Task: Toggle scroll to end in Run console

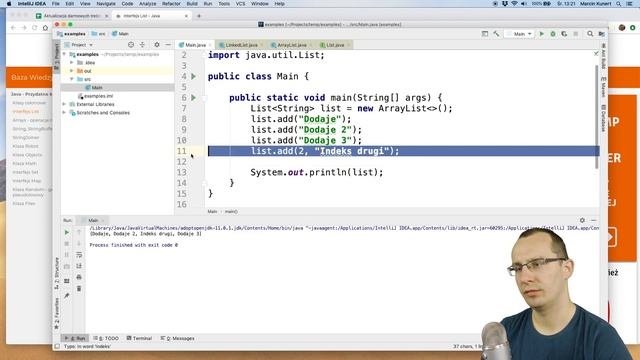Action: 79,266
